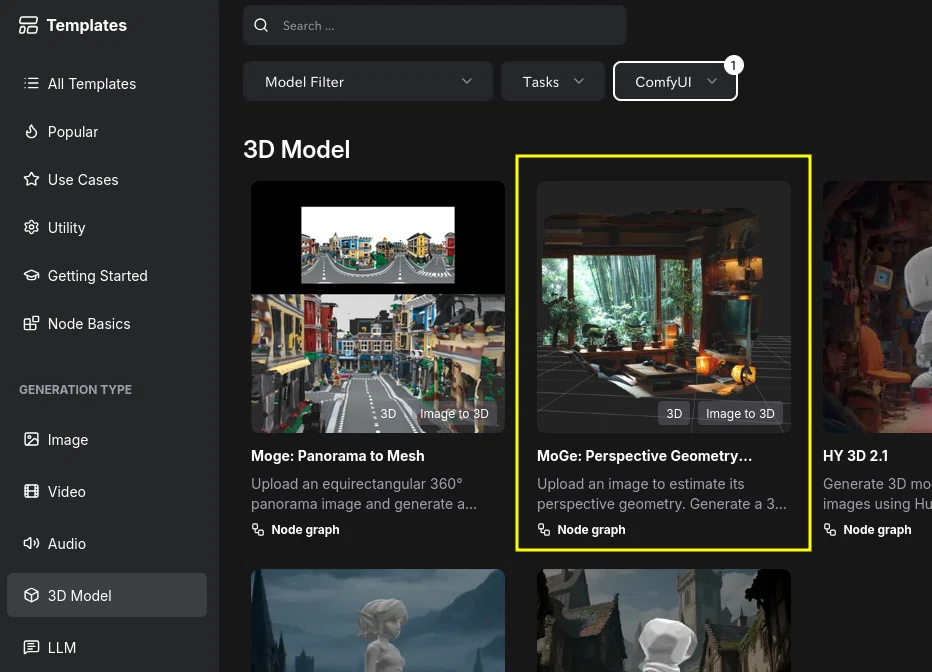Select 3D Model generation type
Screen dimensions: 932x672
click(107, 595)
